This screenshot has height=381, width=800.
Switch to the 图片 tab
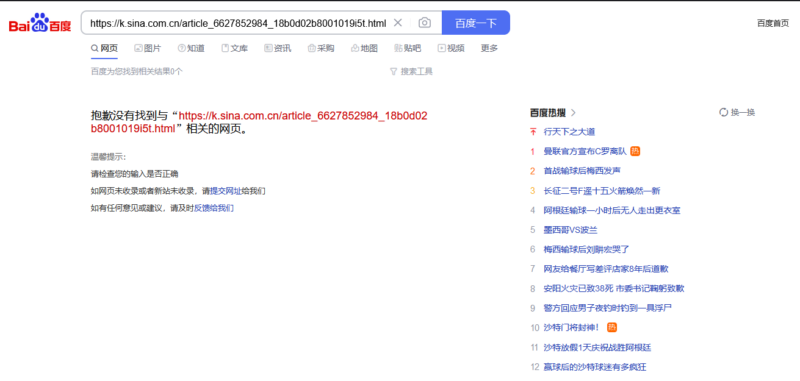147,48
